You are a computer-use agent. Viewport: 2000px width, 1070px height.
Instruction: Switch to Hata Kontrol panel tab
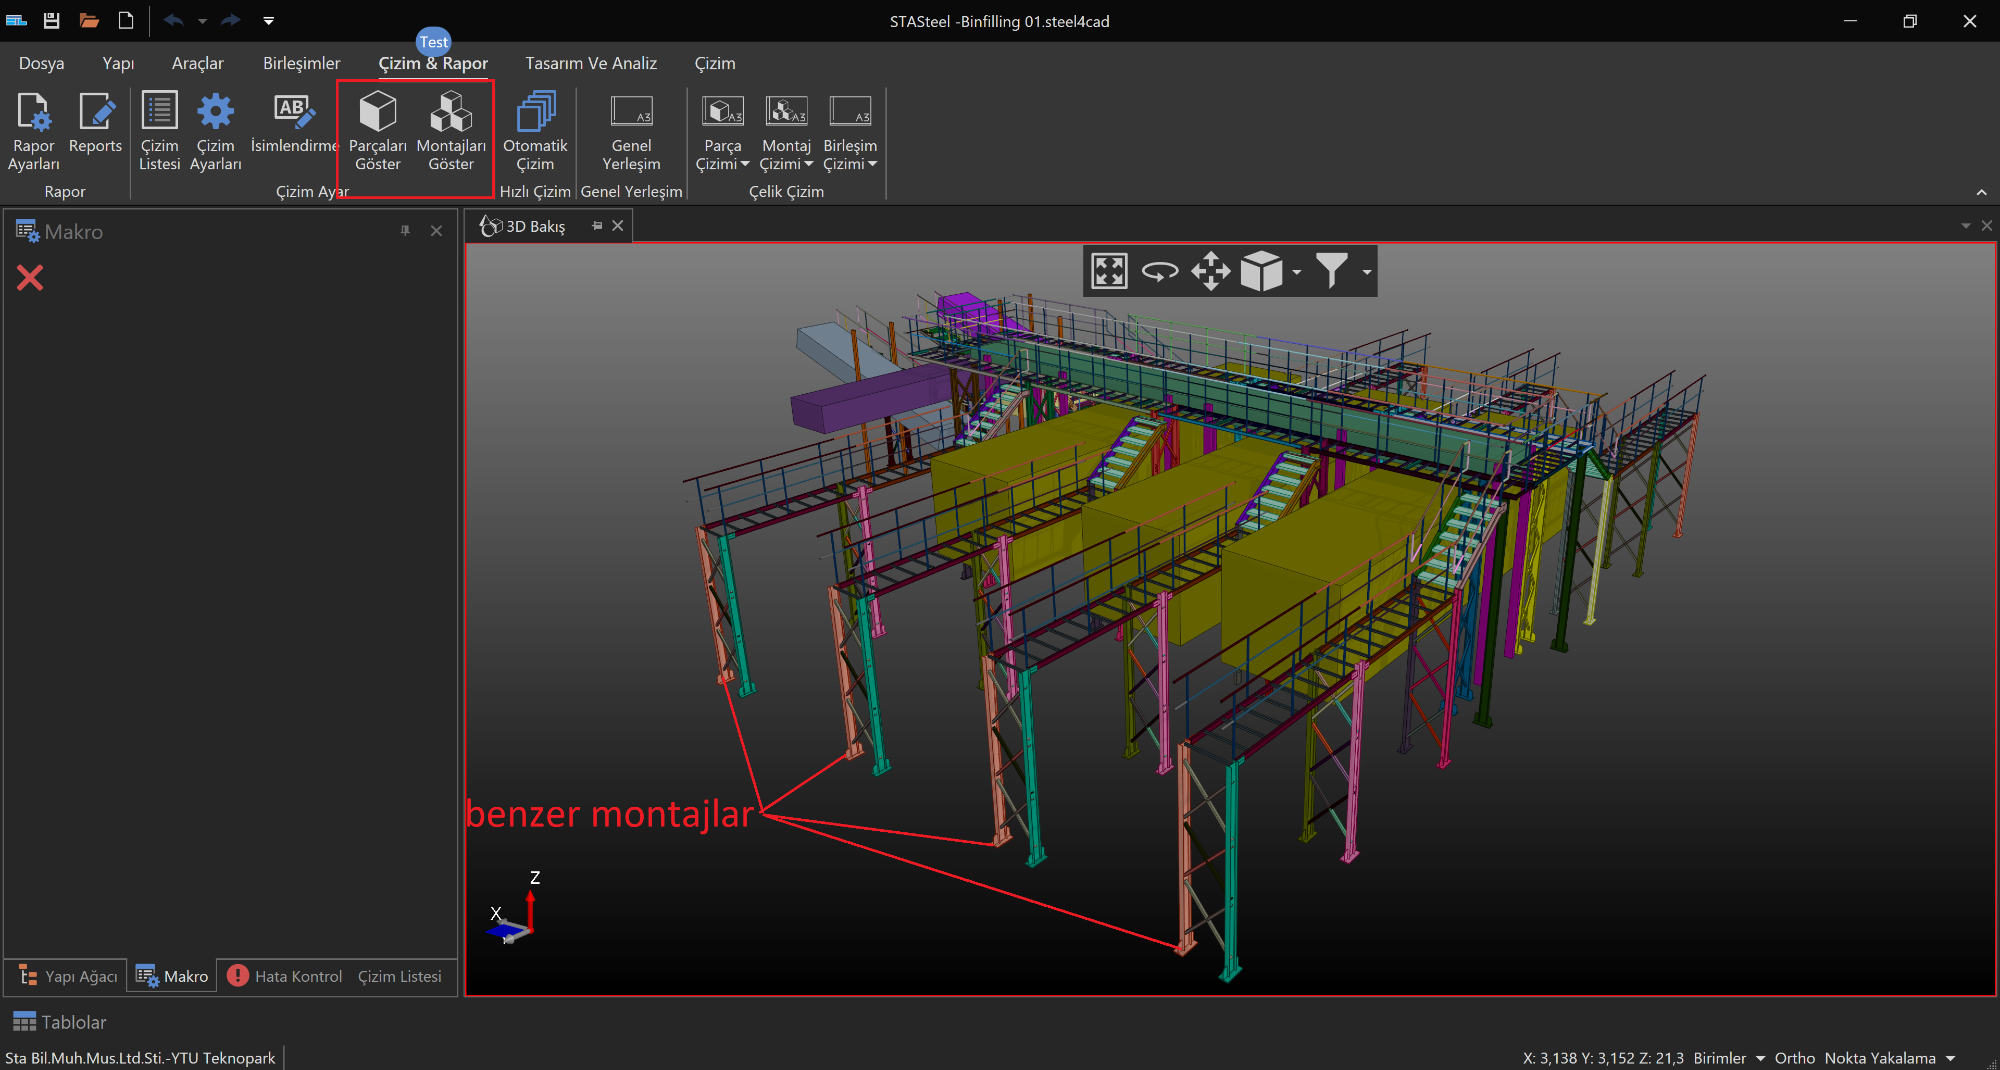click(285, 976)
